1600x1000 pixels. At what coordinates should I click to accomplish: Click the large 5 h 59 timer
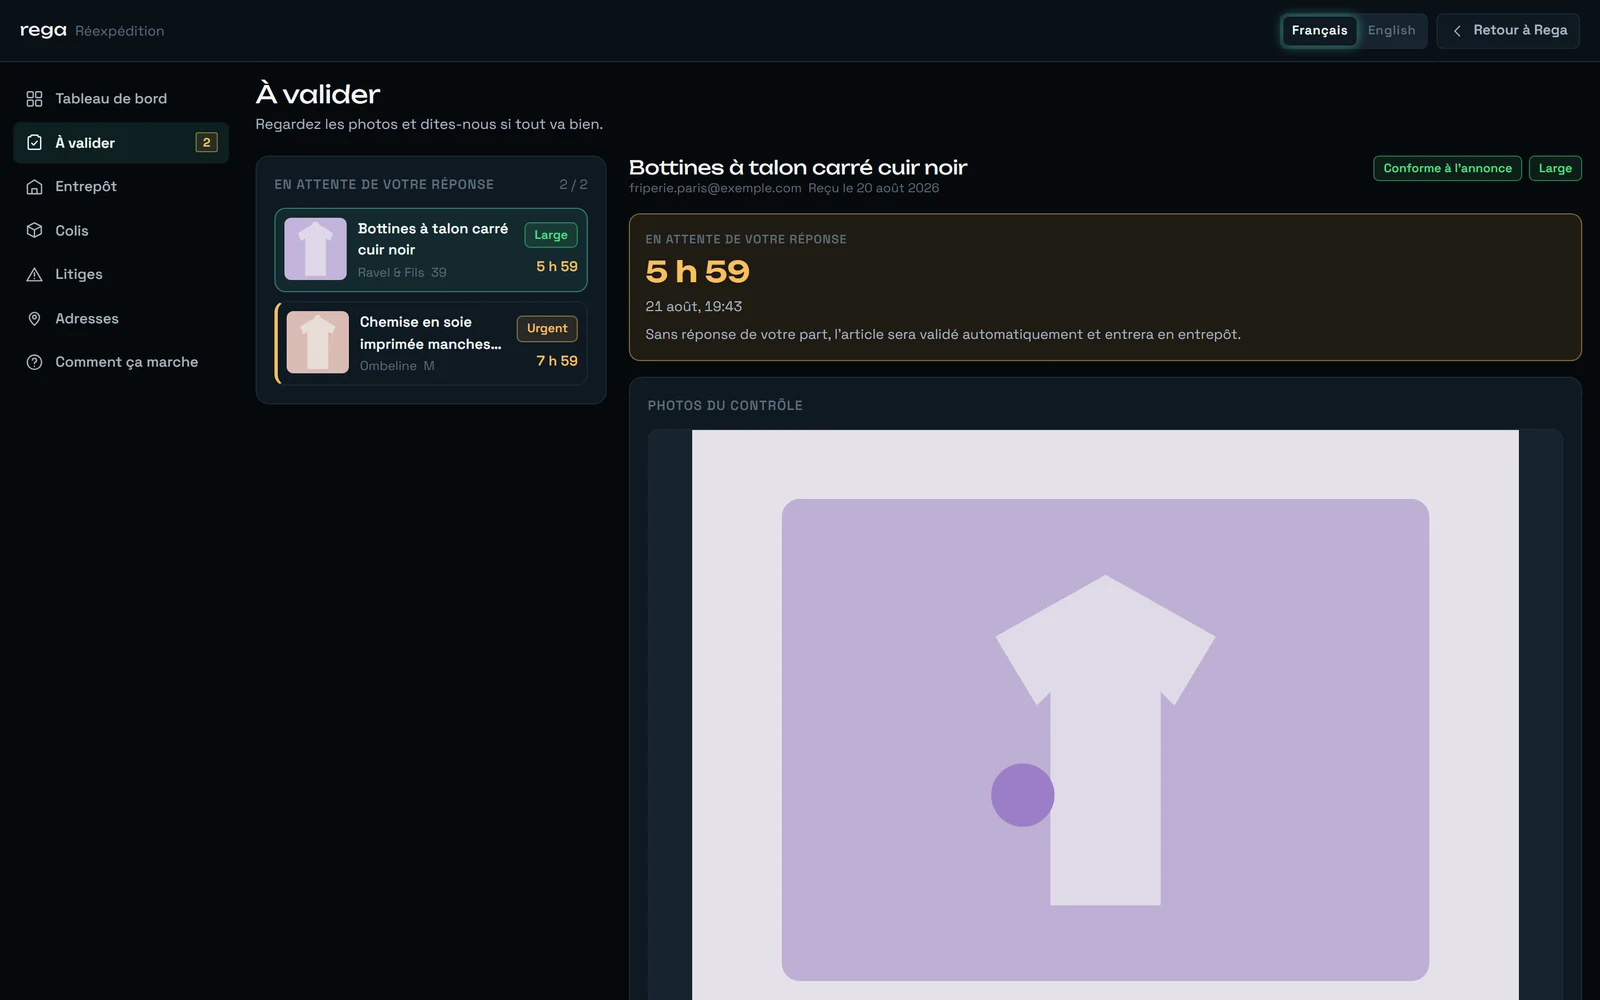pos(697,271)
